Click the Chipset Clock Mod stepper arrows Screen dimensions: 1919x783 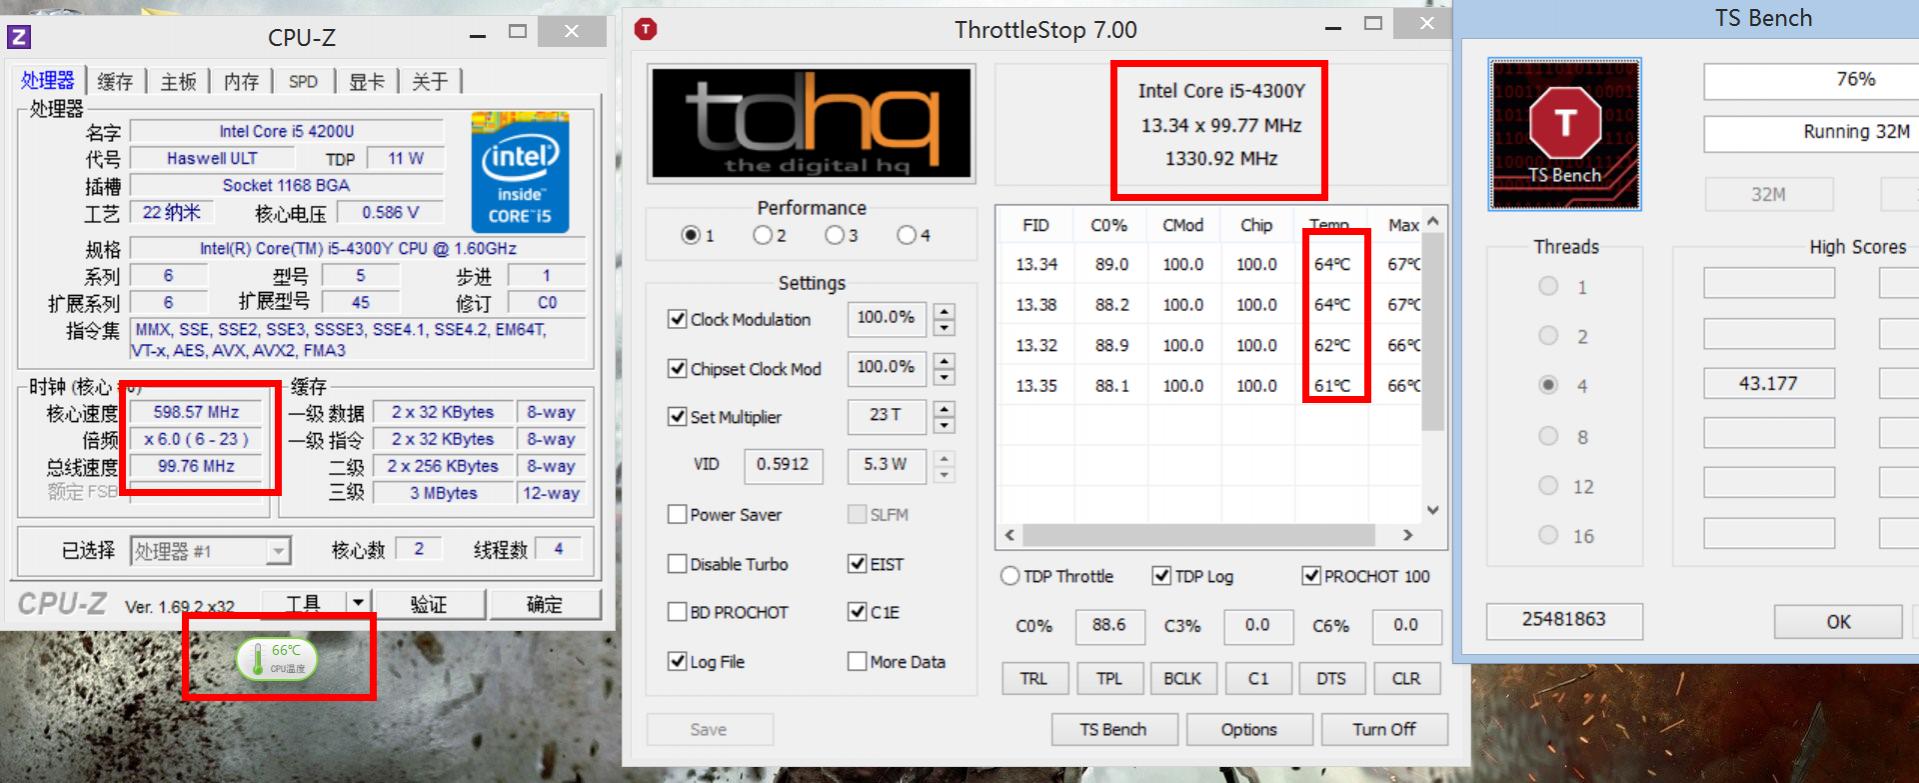pos(944,369)
